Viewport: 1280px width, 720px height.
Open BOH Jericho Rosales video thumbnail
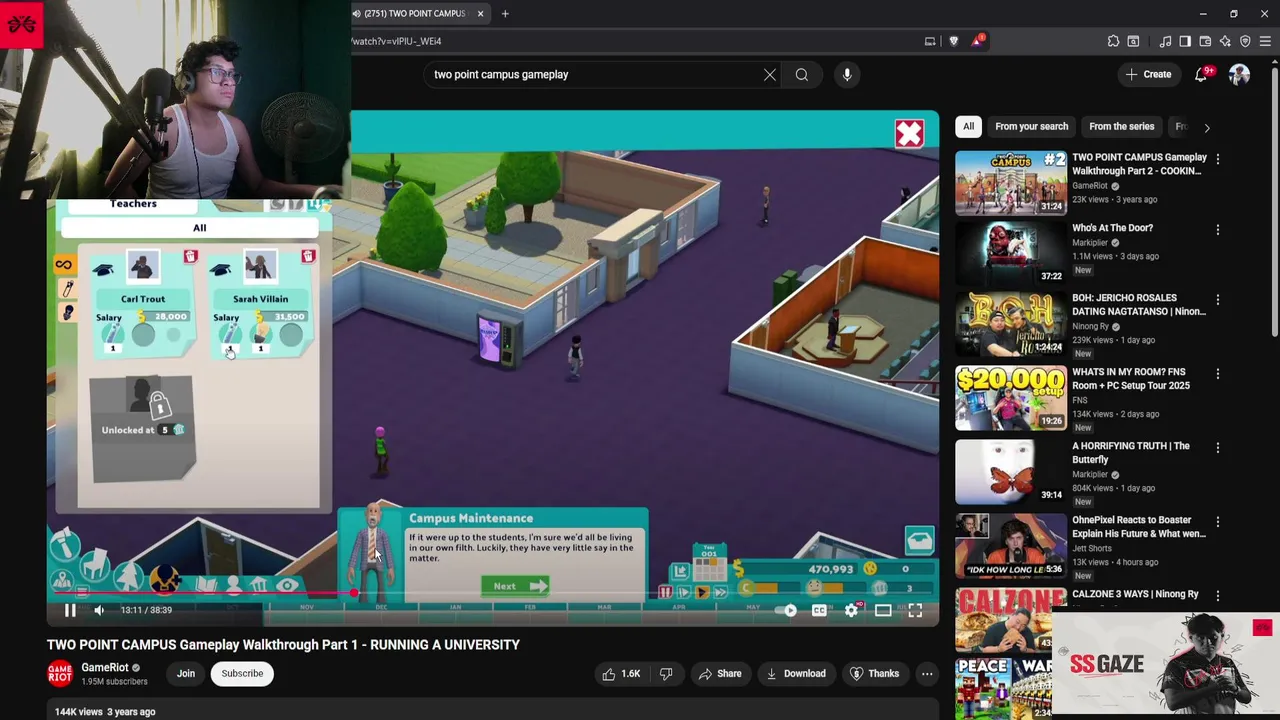(x=1011, y=324)
